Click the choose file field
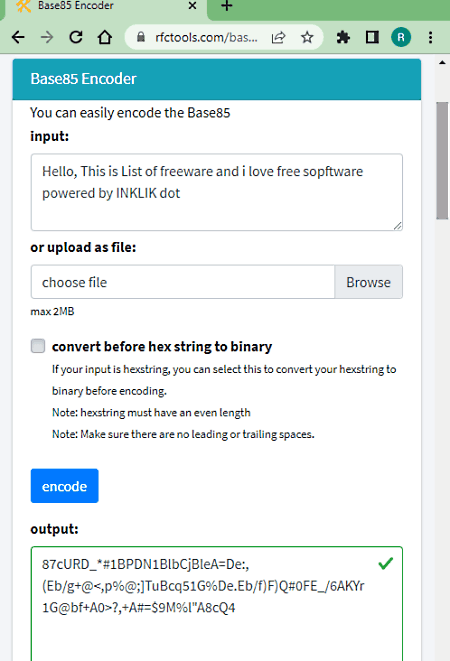The height and width of the screenshot is (661, 450). [x=183, y=282]
